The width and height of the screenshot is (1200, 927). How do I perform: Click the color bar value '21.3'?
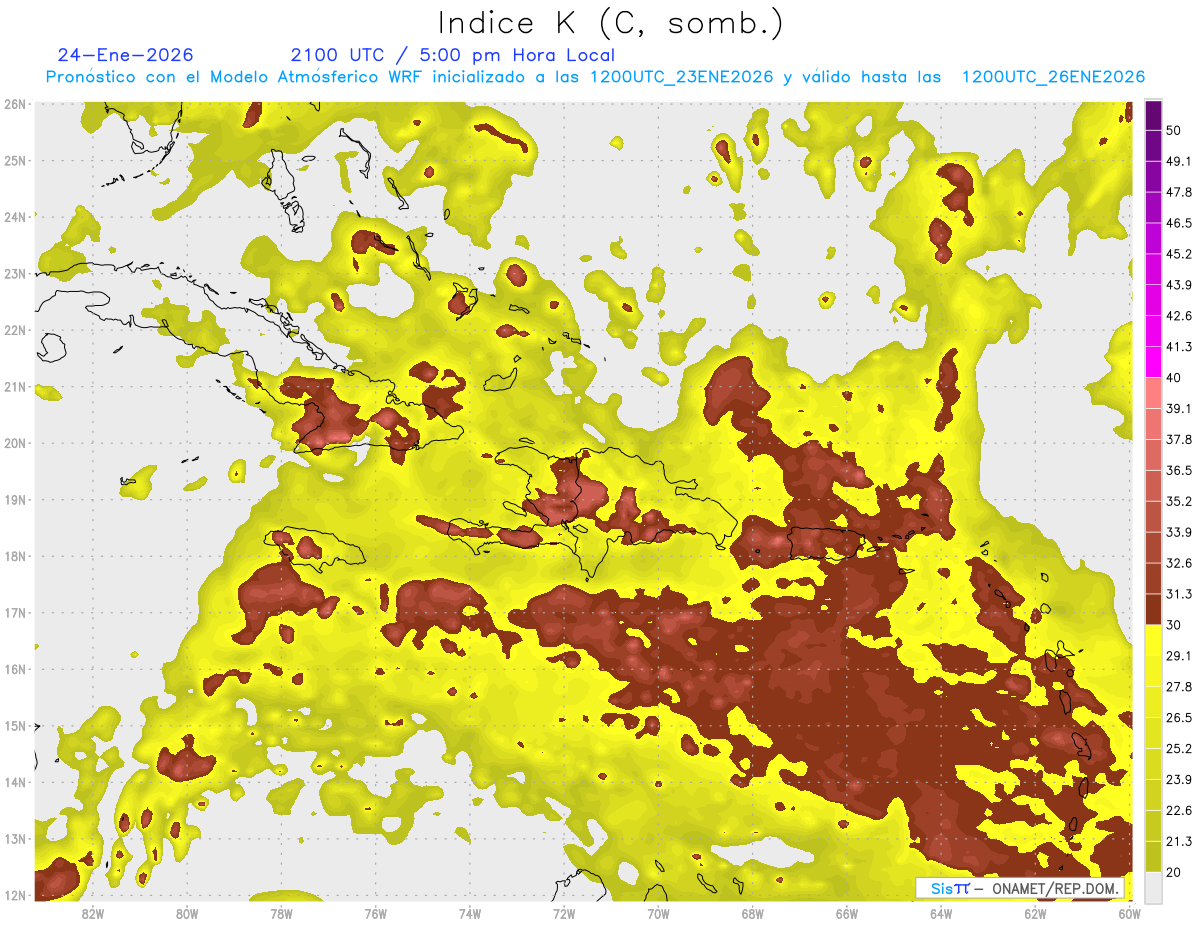click(1178, 842)
